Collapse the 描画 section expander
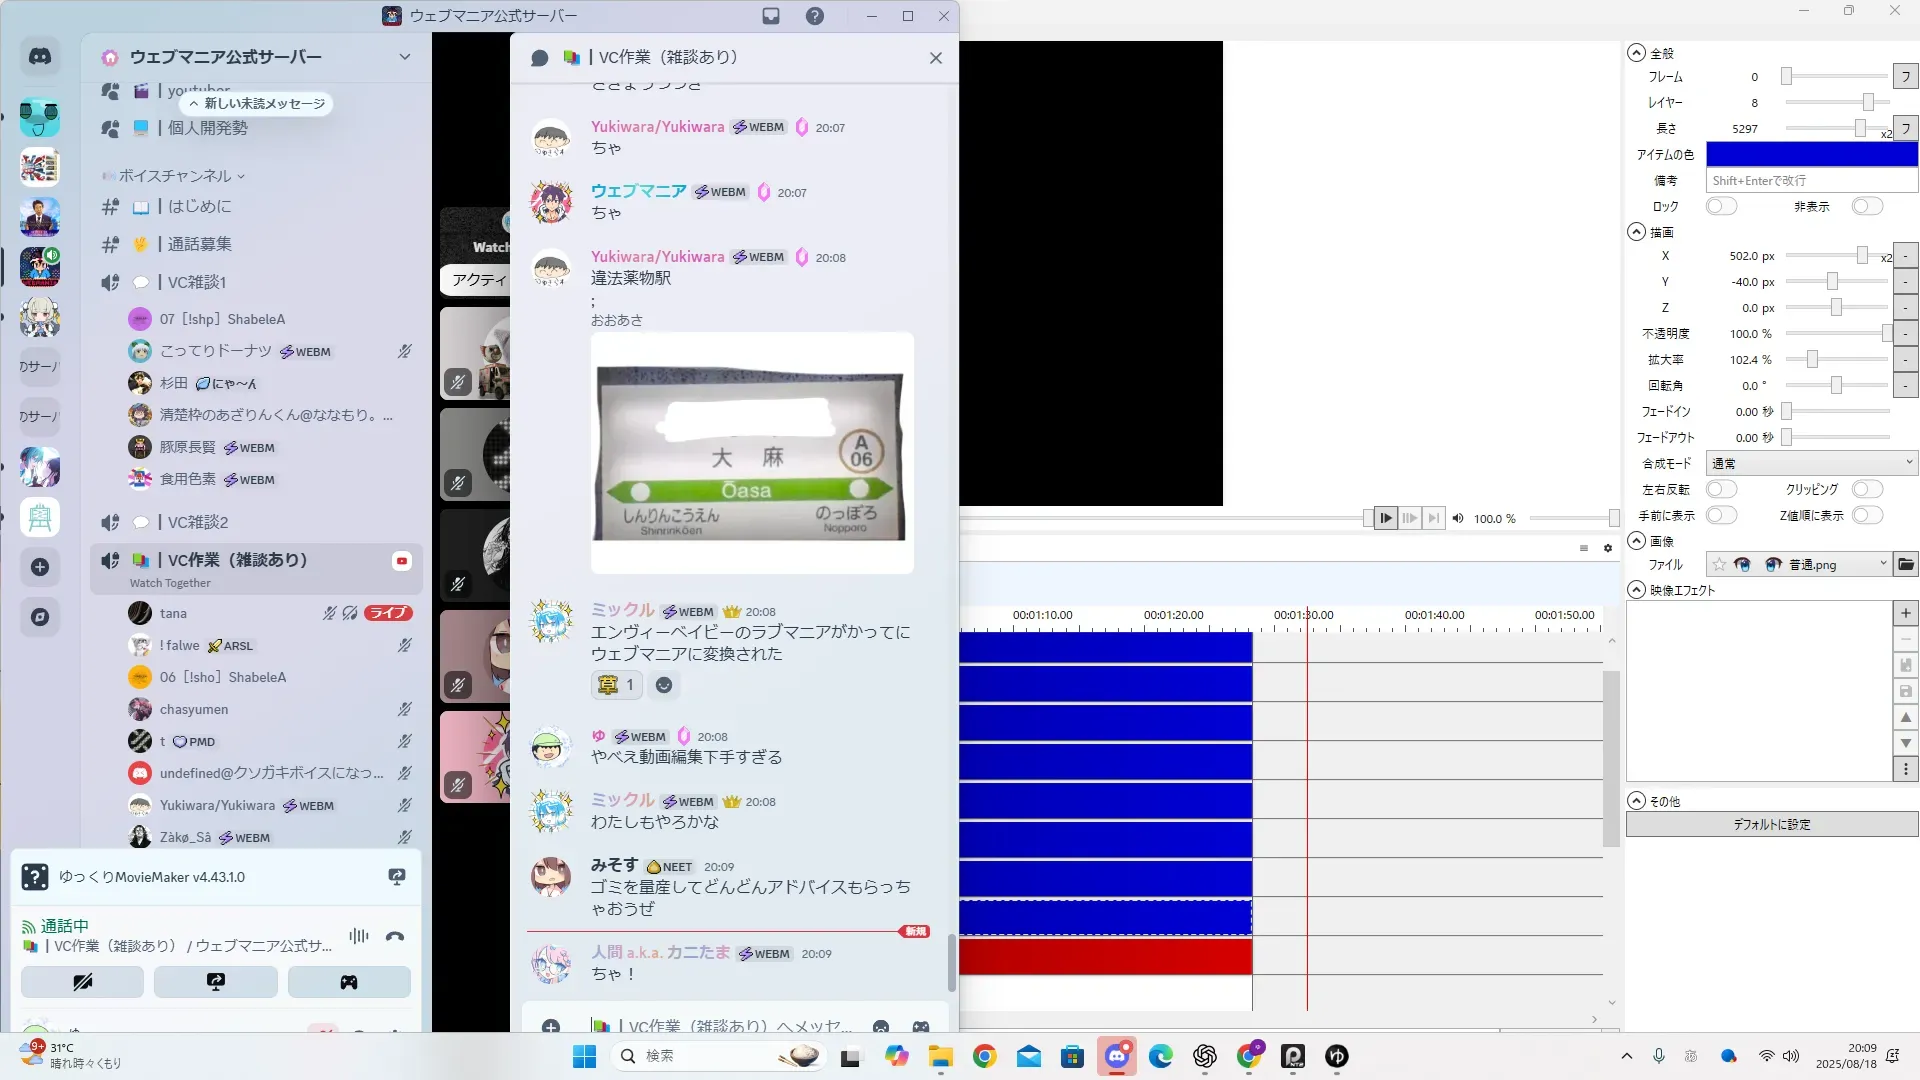Screen dimensions: 1920x1080 (1636, 232)
